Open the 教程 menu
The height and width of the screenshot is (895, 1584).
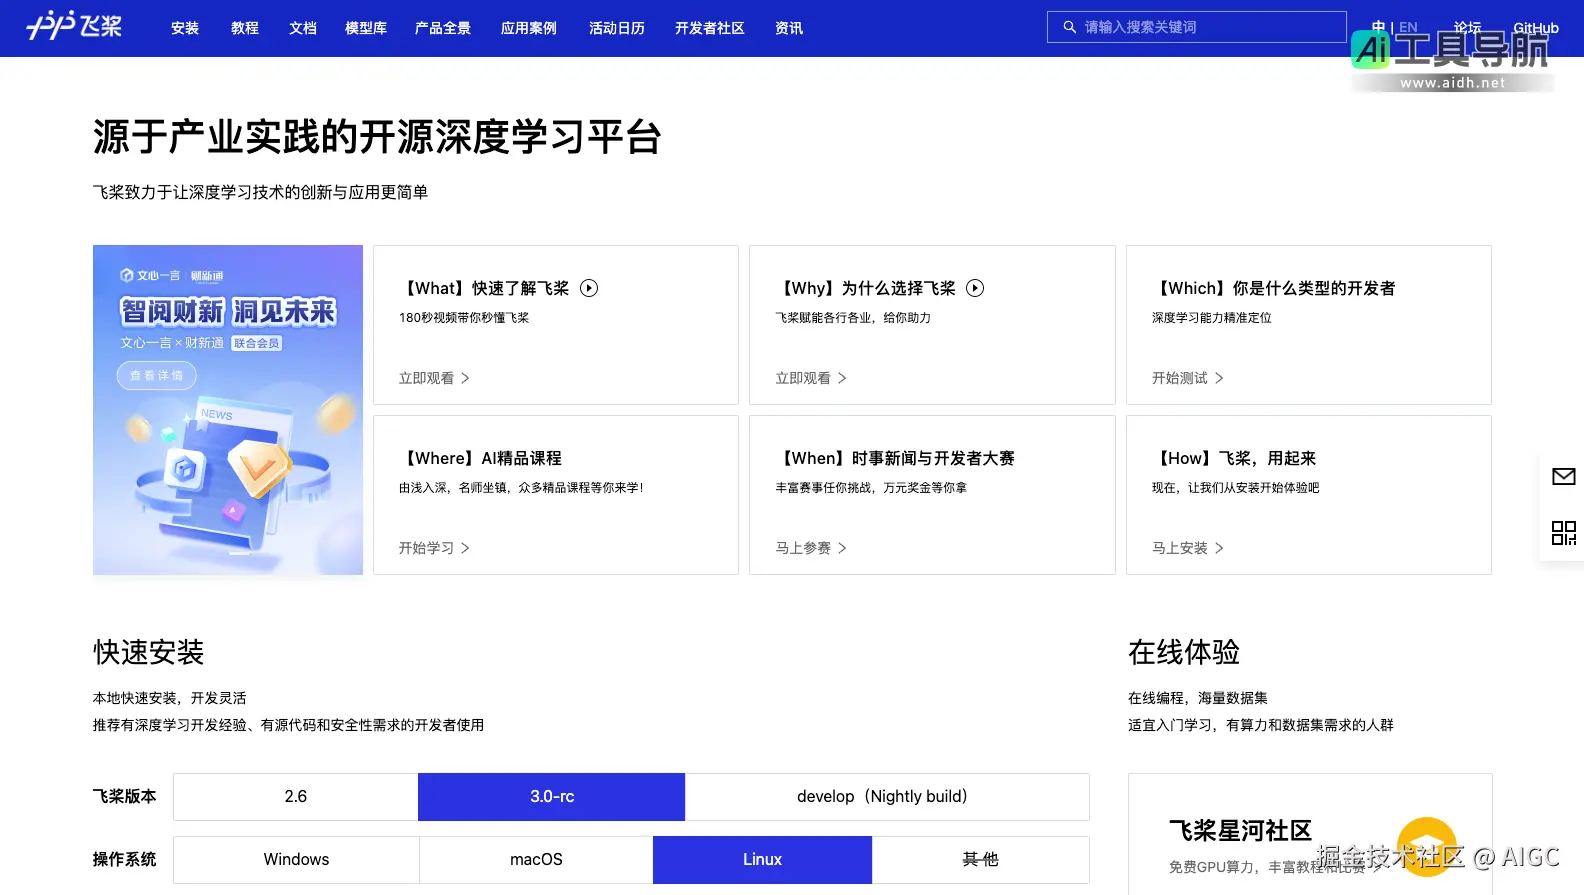[x=245, y=28]
